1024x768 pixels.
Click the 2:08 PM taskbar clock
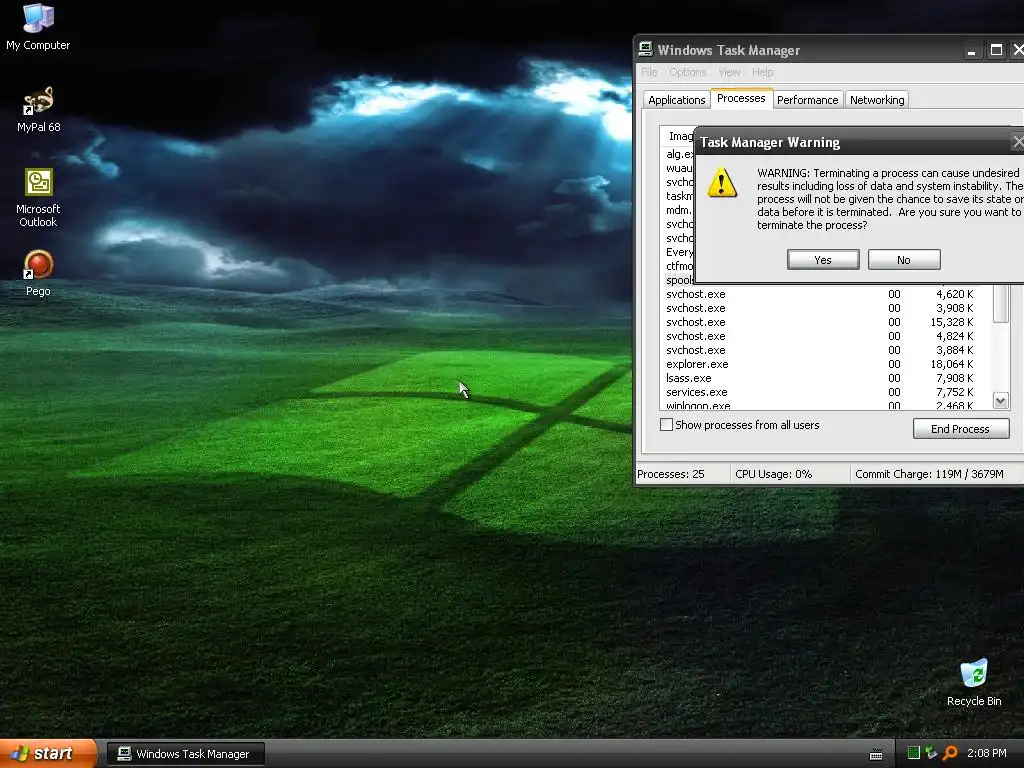pyautogui.click(x=987, y=753)
